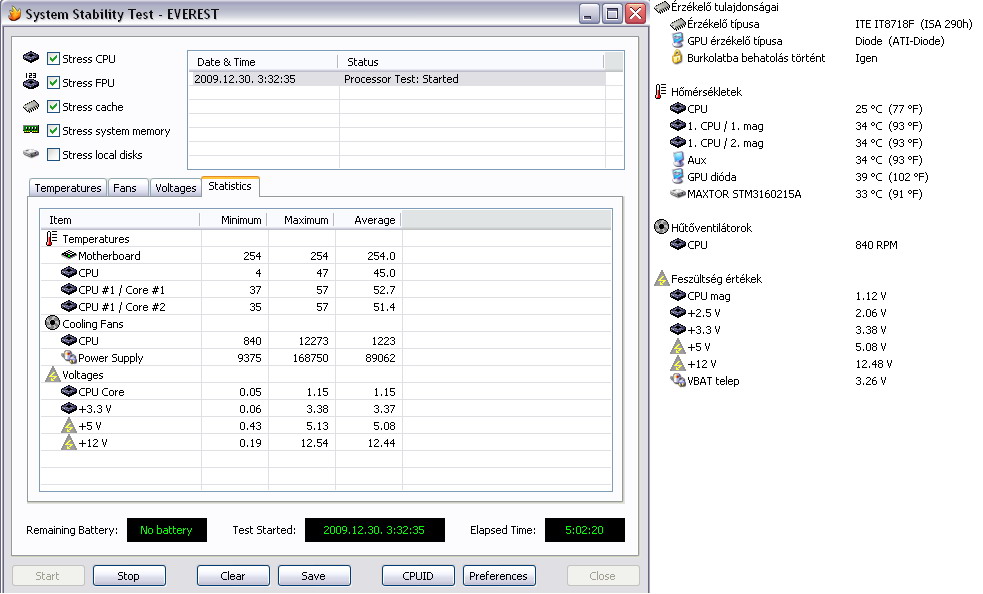Image resolution: width=983 pixels, height=594 pixels.
Task: Click the warning icon next to Feszültség értékek
Action: pyautogui.click(x=661, y=278)
